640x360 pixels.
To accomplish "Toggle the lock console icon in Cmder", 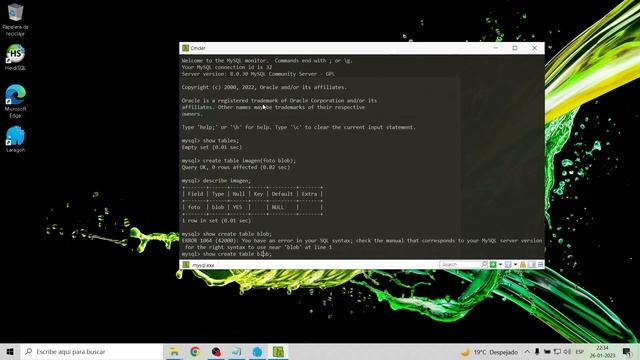I will 523,265.
